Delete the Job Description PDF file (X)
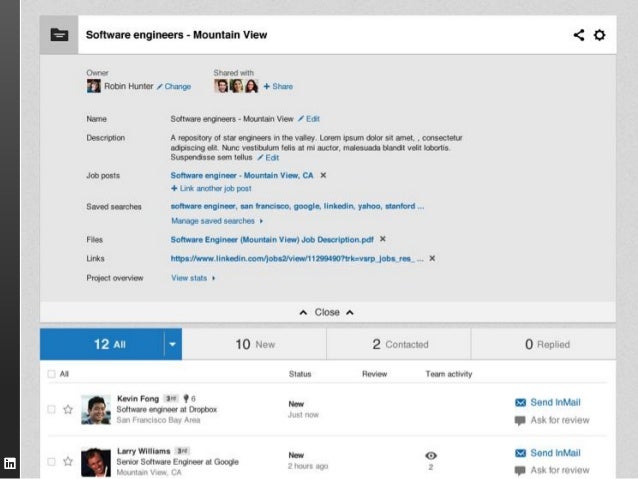638x479 pixels. pyautogui.click(x=383, y=239)
